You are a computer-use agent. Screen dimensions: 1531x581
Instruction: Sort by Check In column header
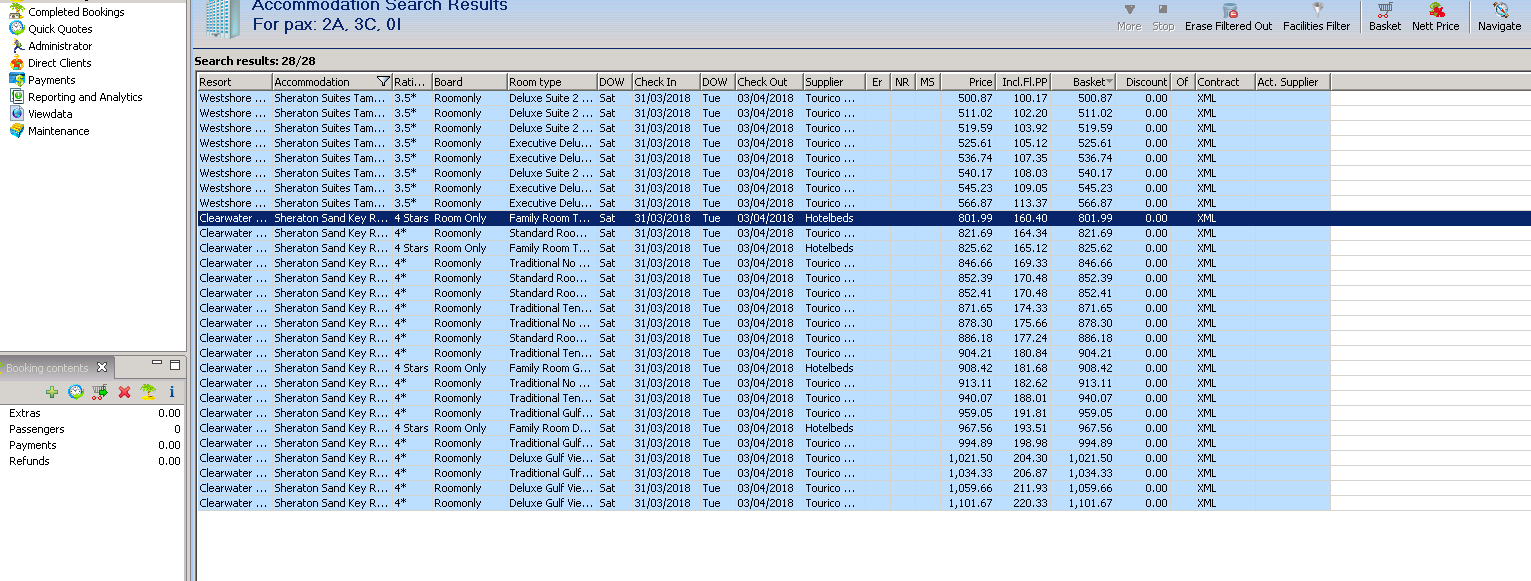pos(665,82)
